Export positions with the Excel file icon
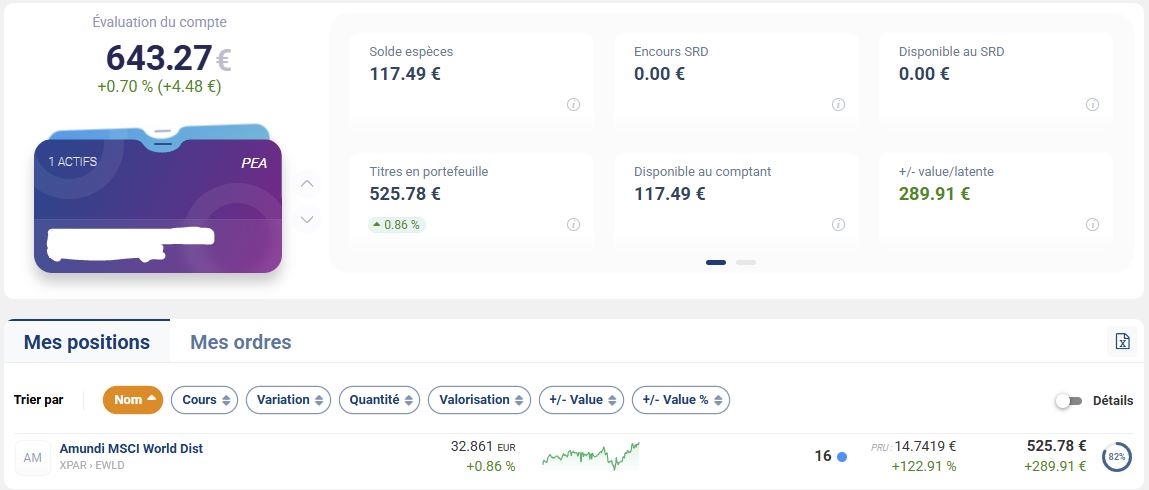 pyautogui.click(x=1122, y=342)
